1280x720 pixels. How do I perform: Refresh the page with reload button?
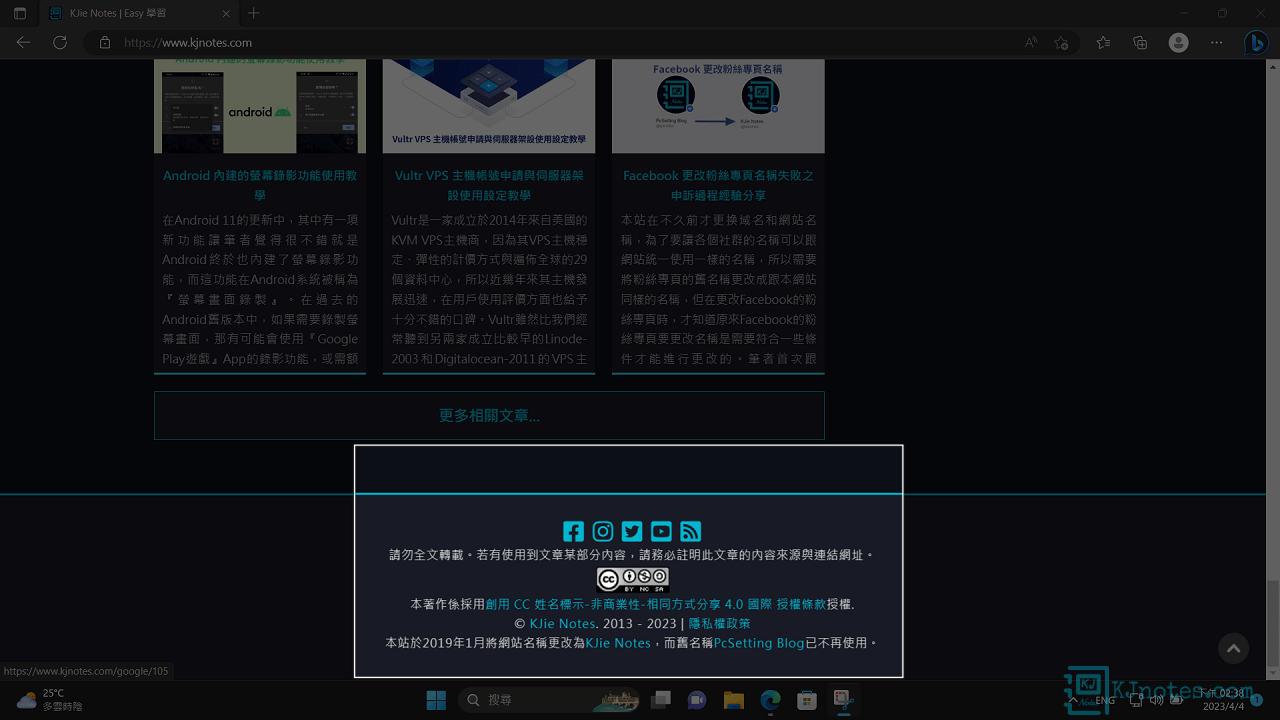[60, 43]
